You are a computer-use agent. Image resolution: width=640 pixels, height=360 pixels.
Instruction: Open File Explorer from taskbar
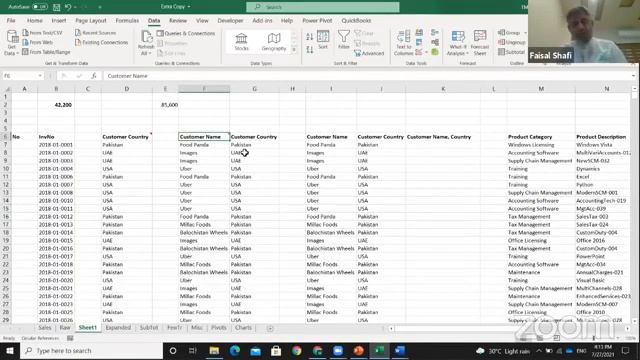point(214,351)
